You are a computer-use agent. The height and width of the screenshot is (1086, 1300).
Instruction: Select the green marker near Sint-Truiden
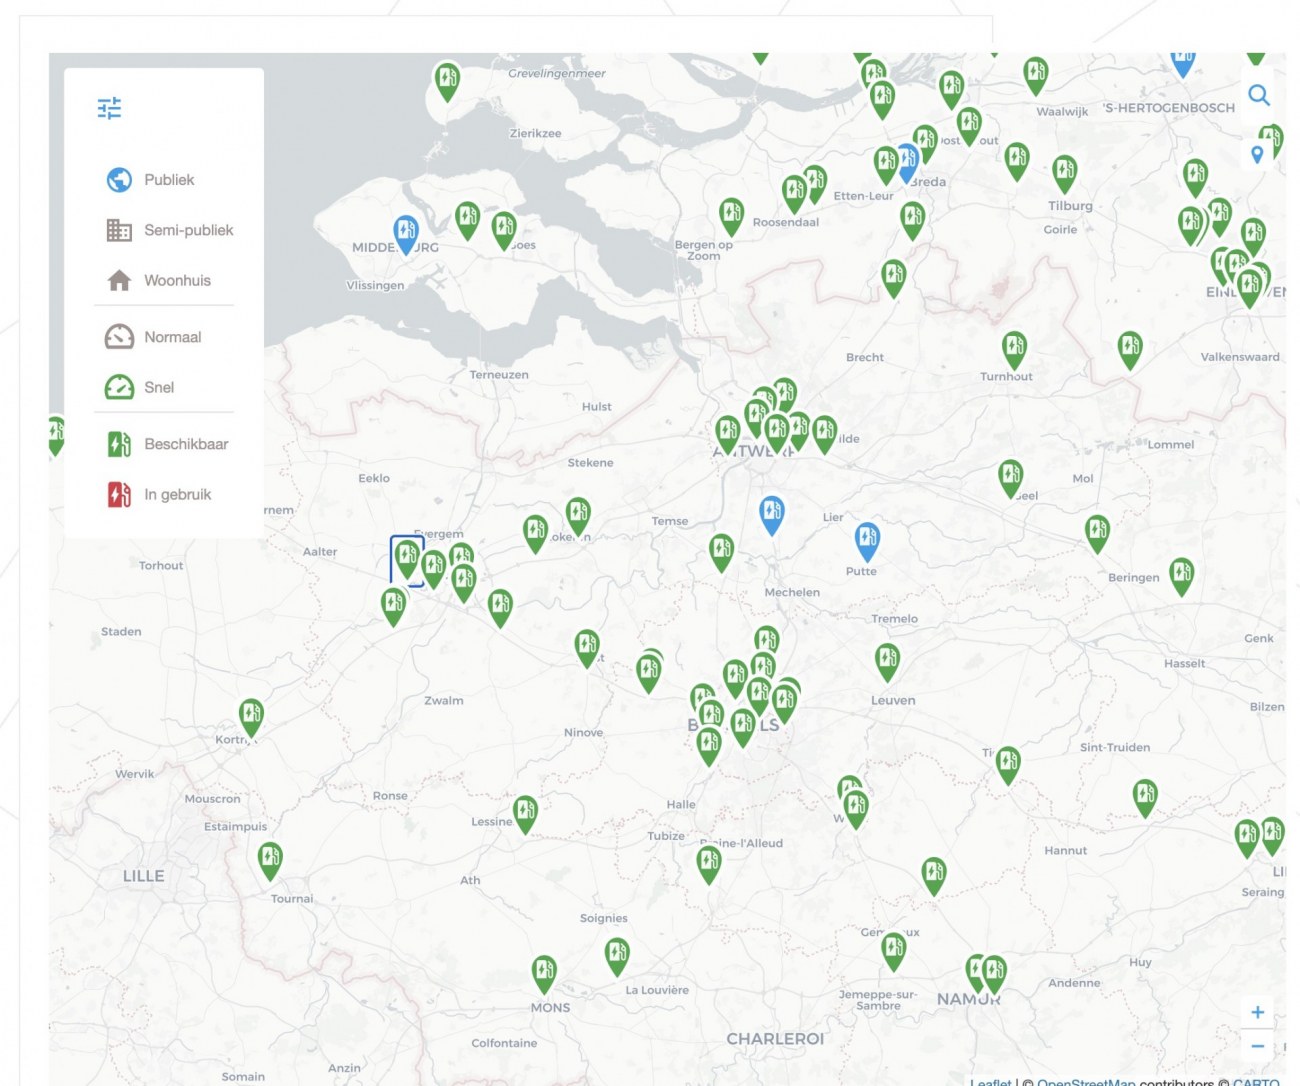pyautogui.click(x=1145, y=798)
